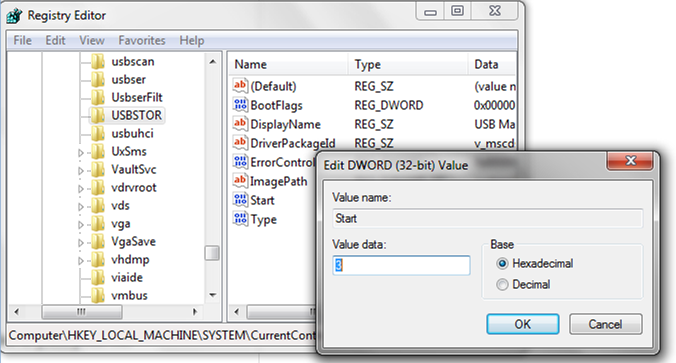Click the vmbus folder icon
The image size is (676, 363).
click(98, 296)
